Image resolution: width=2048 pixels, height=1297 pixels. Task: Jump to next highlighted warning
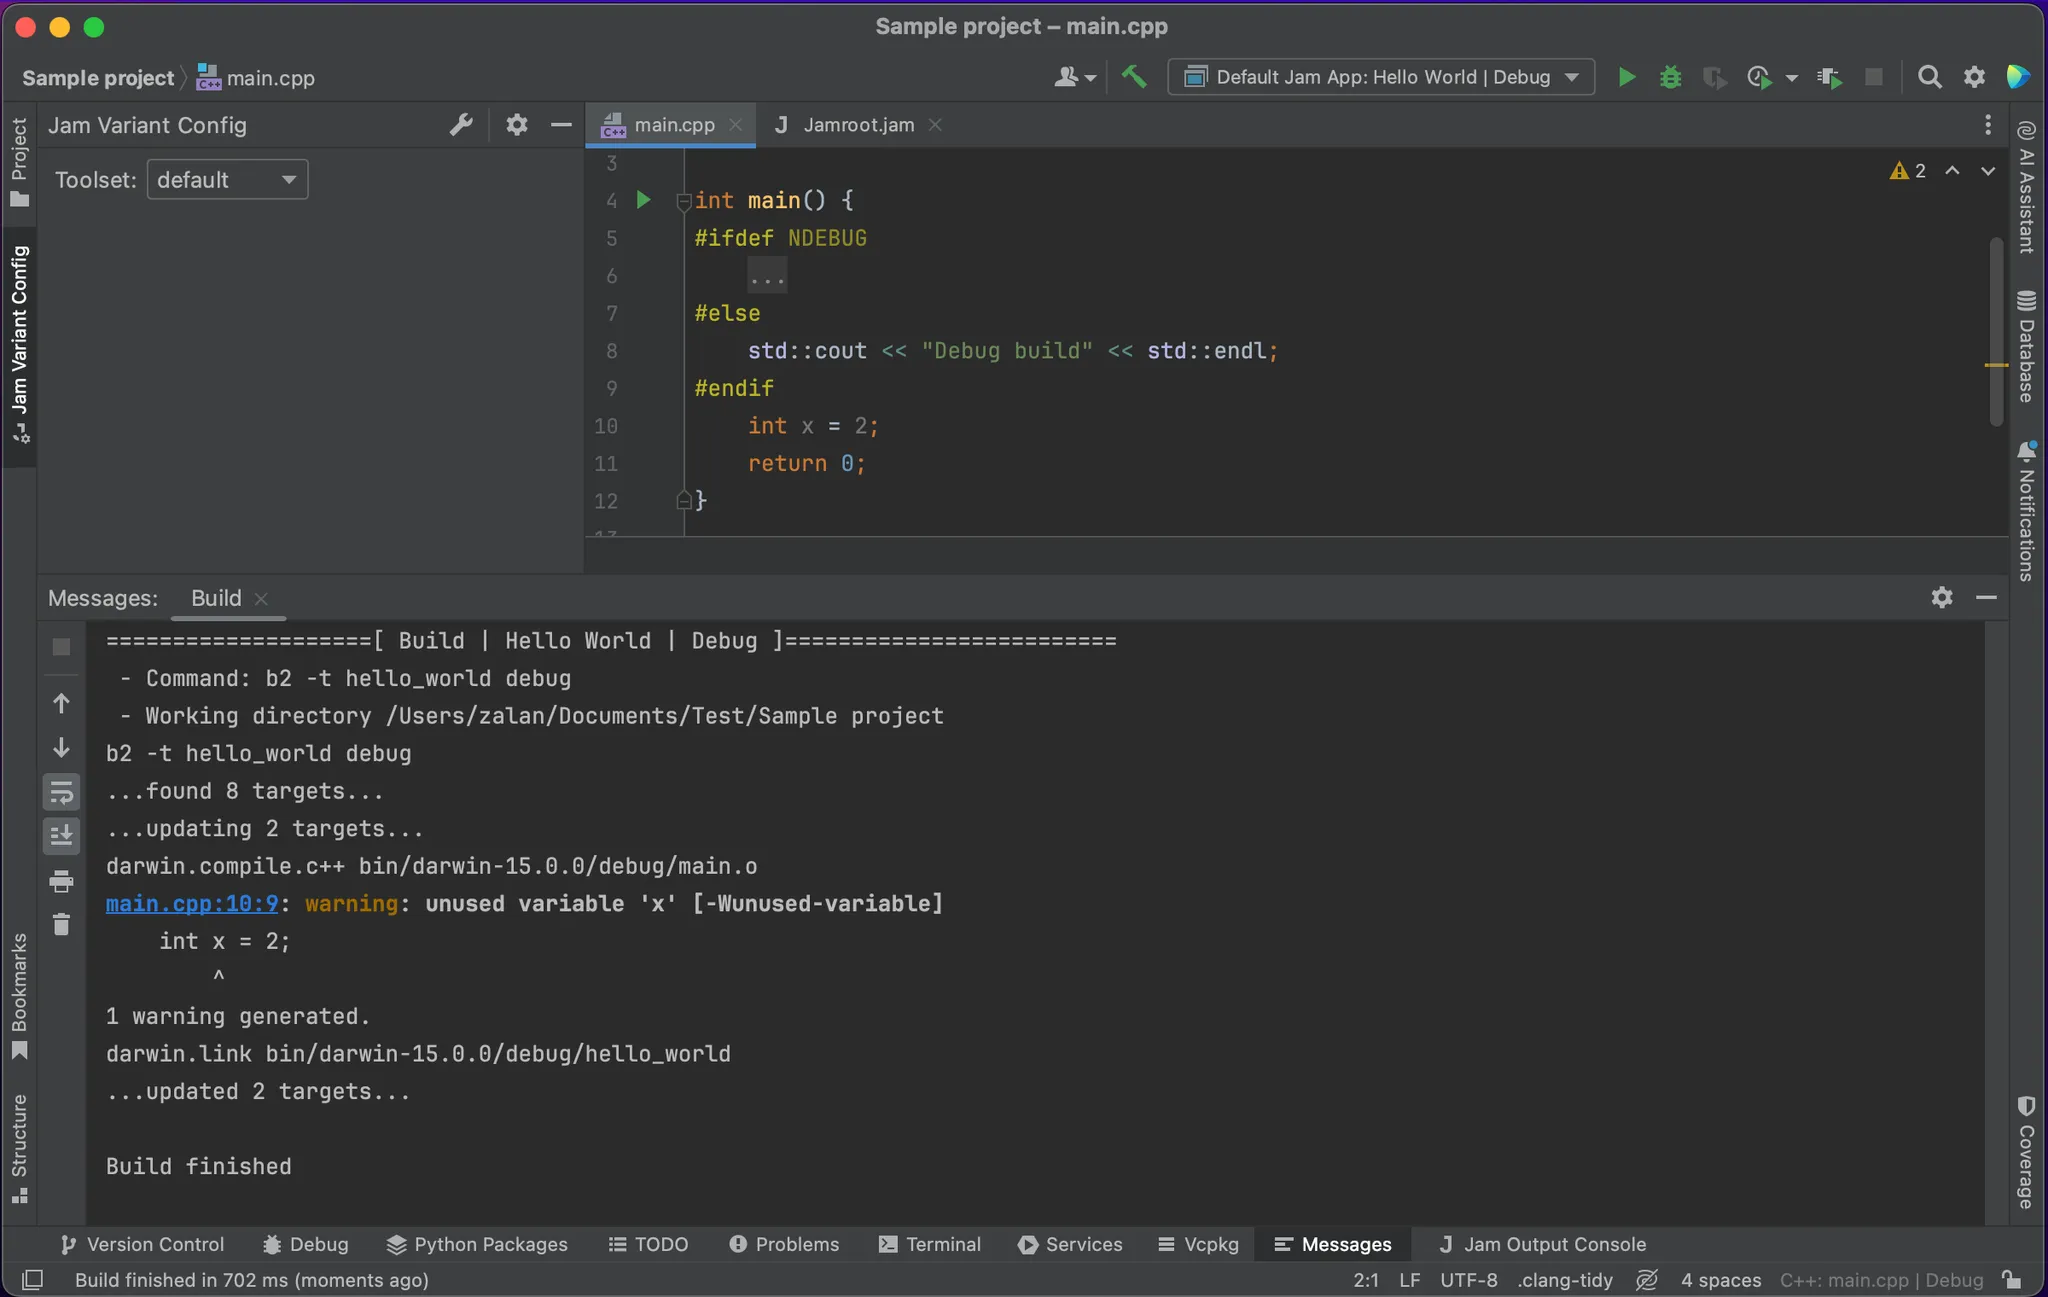pos(1988,171)
